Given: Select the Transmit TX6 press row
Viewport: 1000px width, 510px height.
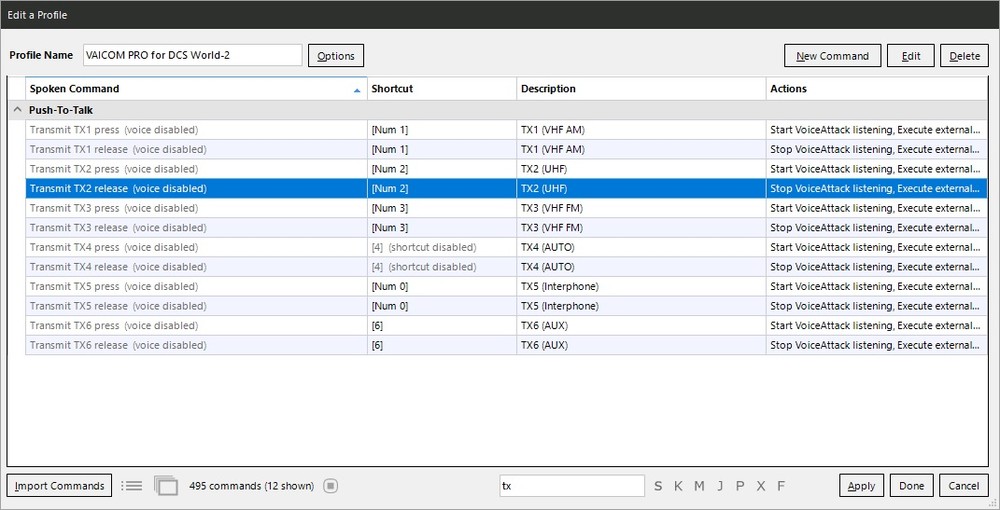Looking at the screenshot, I should tap(506, 325).
